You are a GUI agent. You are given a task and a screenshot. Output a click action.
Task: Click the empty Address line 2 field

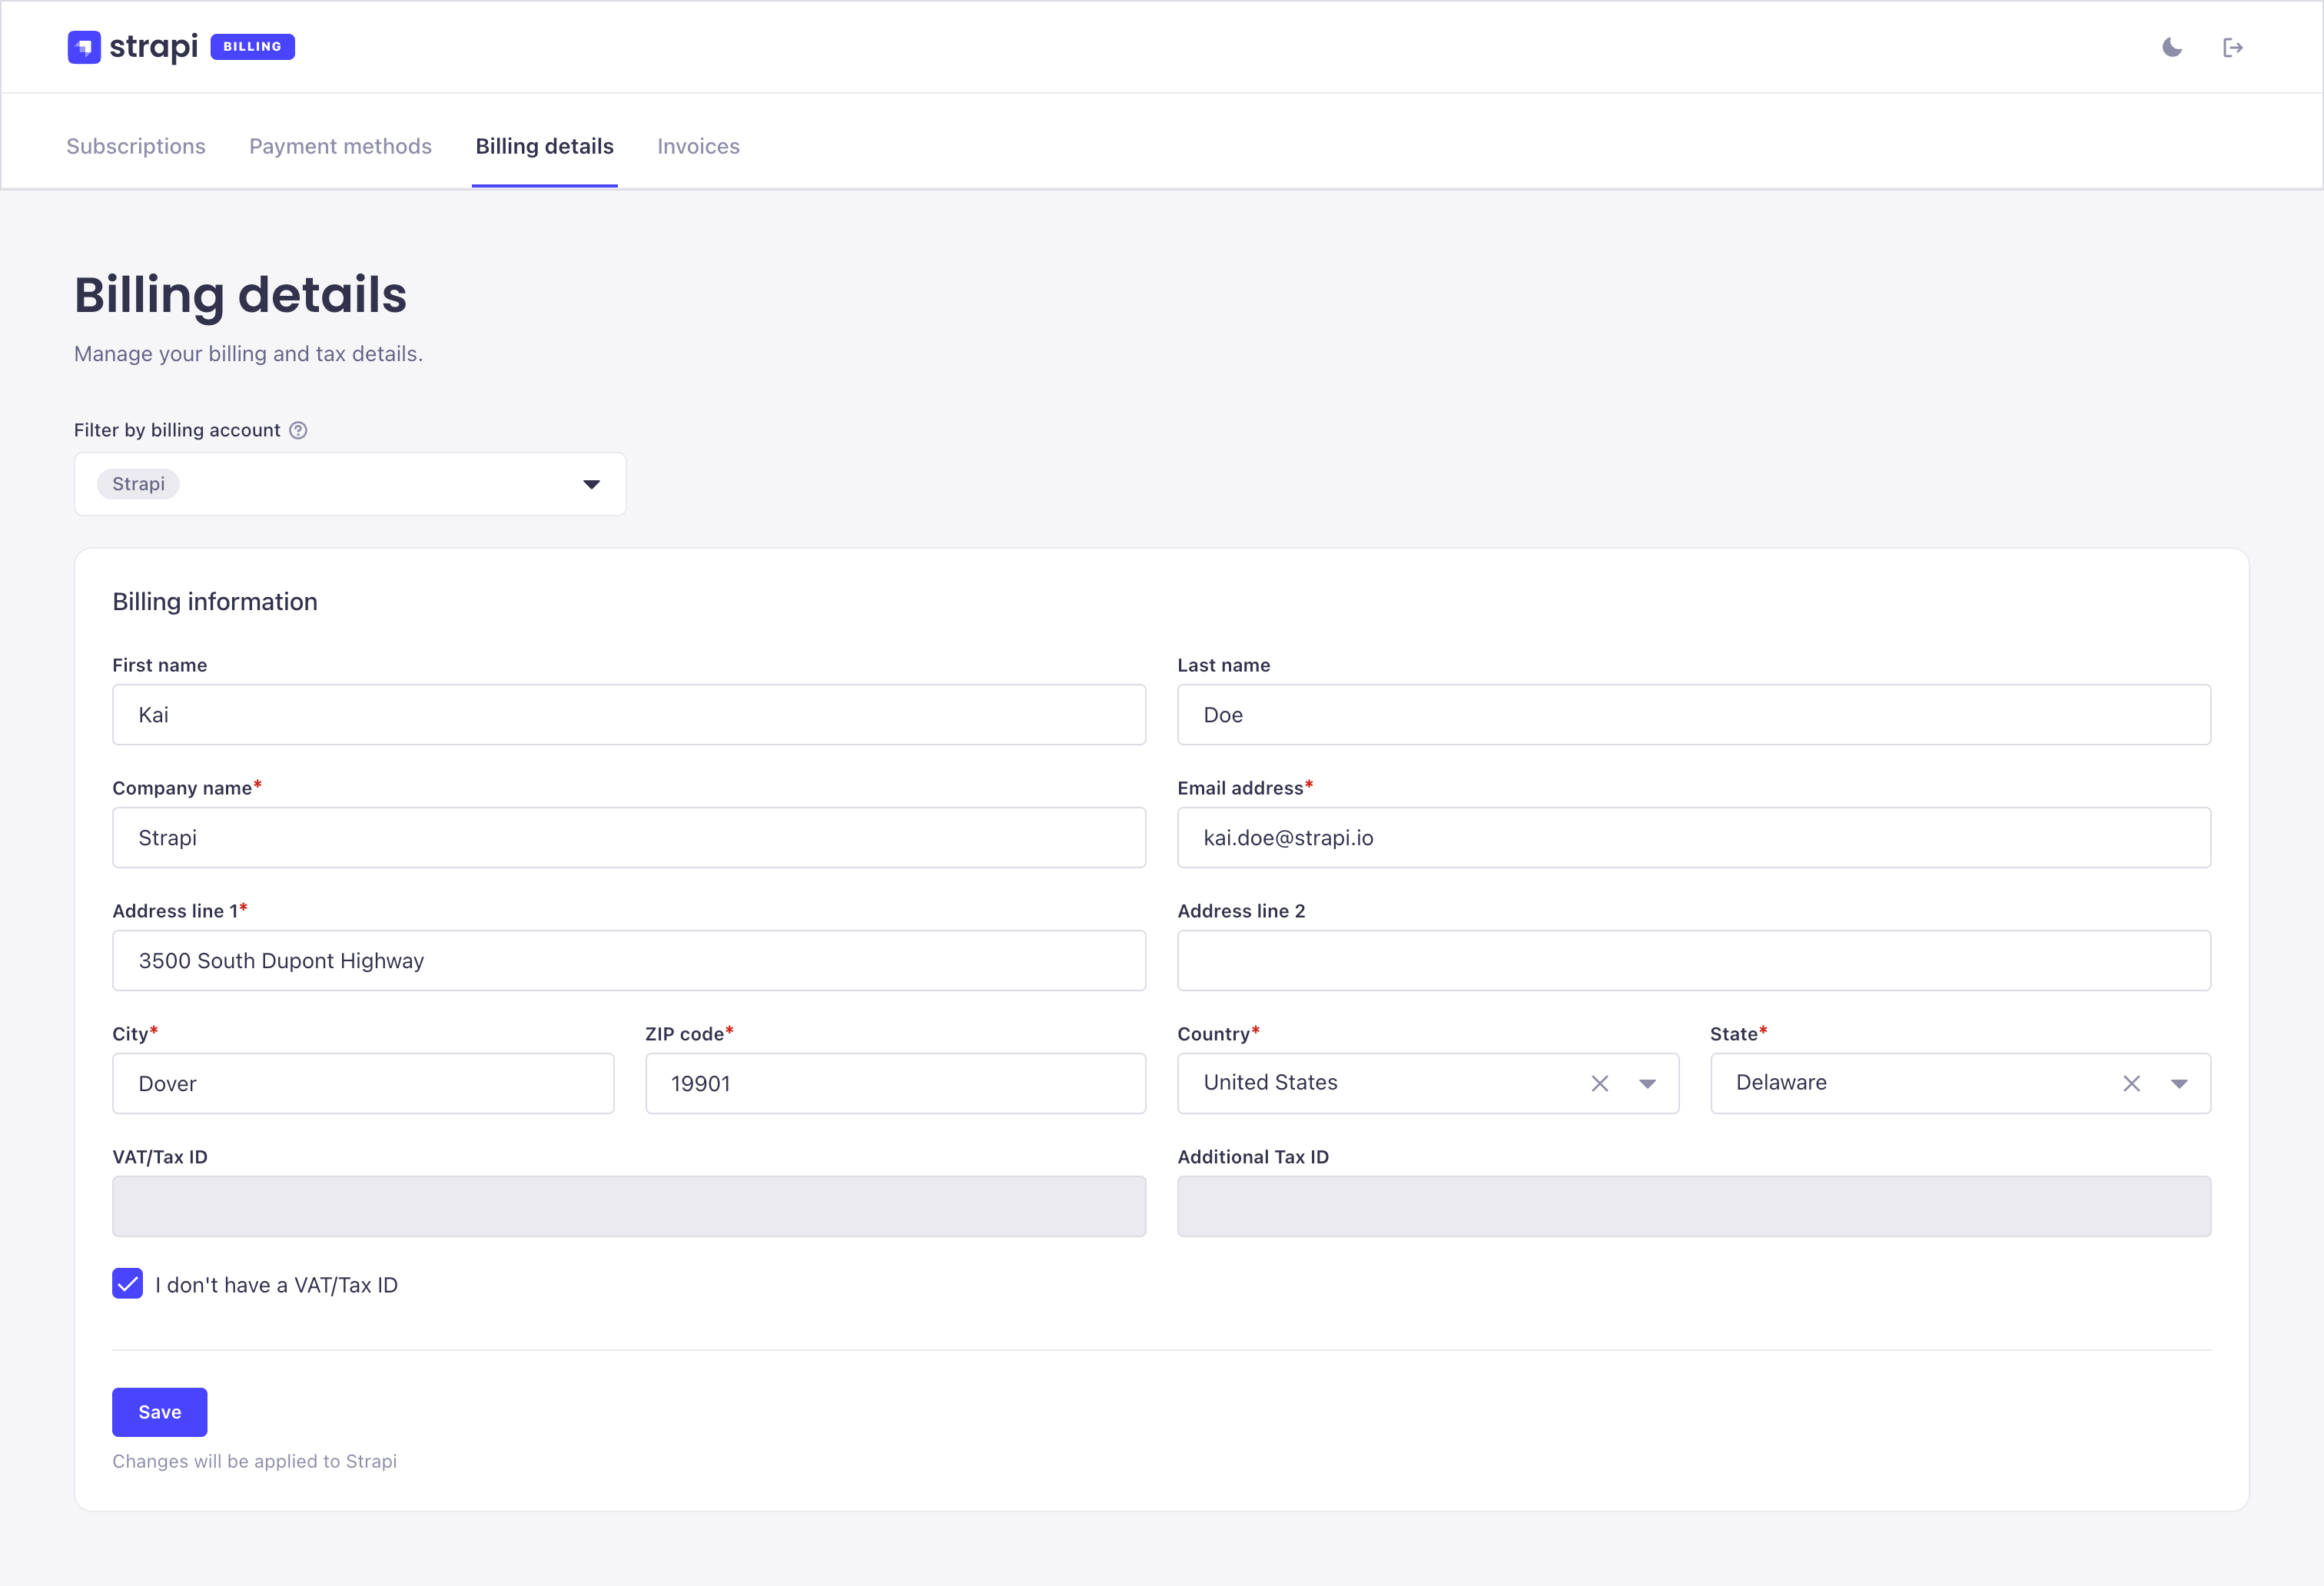tap(1694, 961)
